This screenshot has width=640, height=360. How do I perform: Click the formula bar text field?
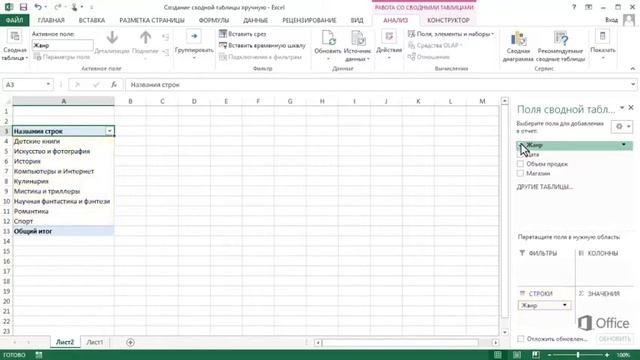[378, 84]
